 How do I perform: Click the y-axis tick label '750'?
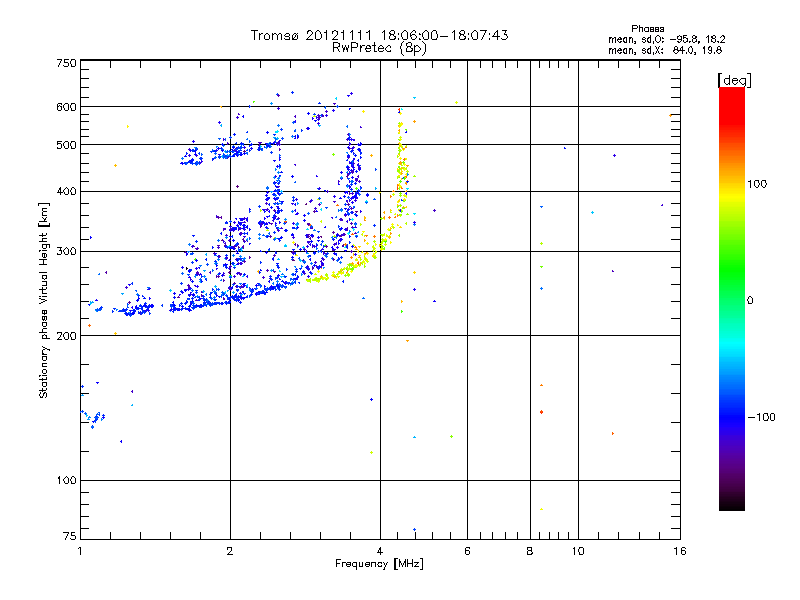click(x=67, y=63)
